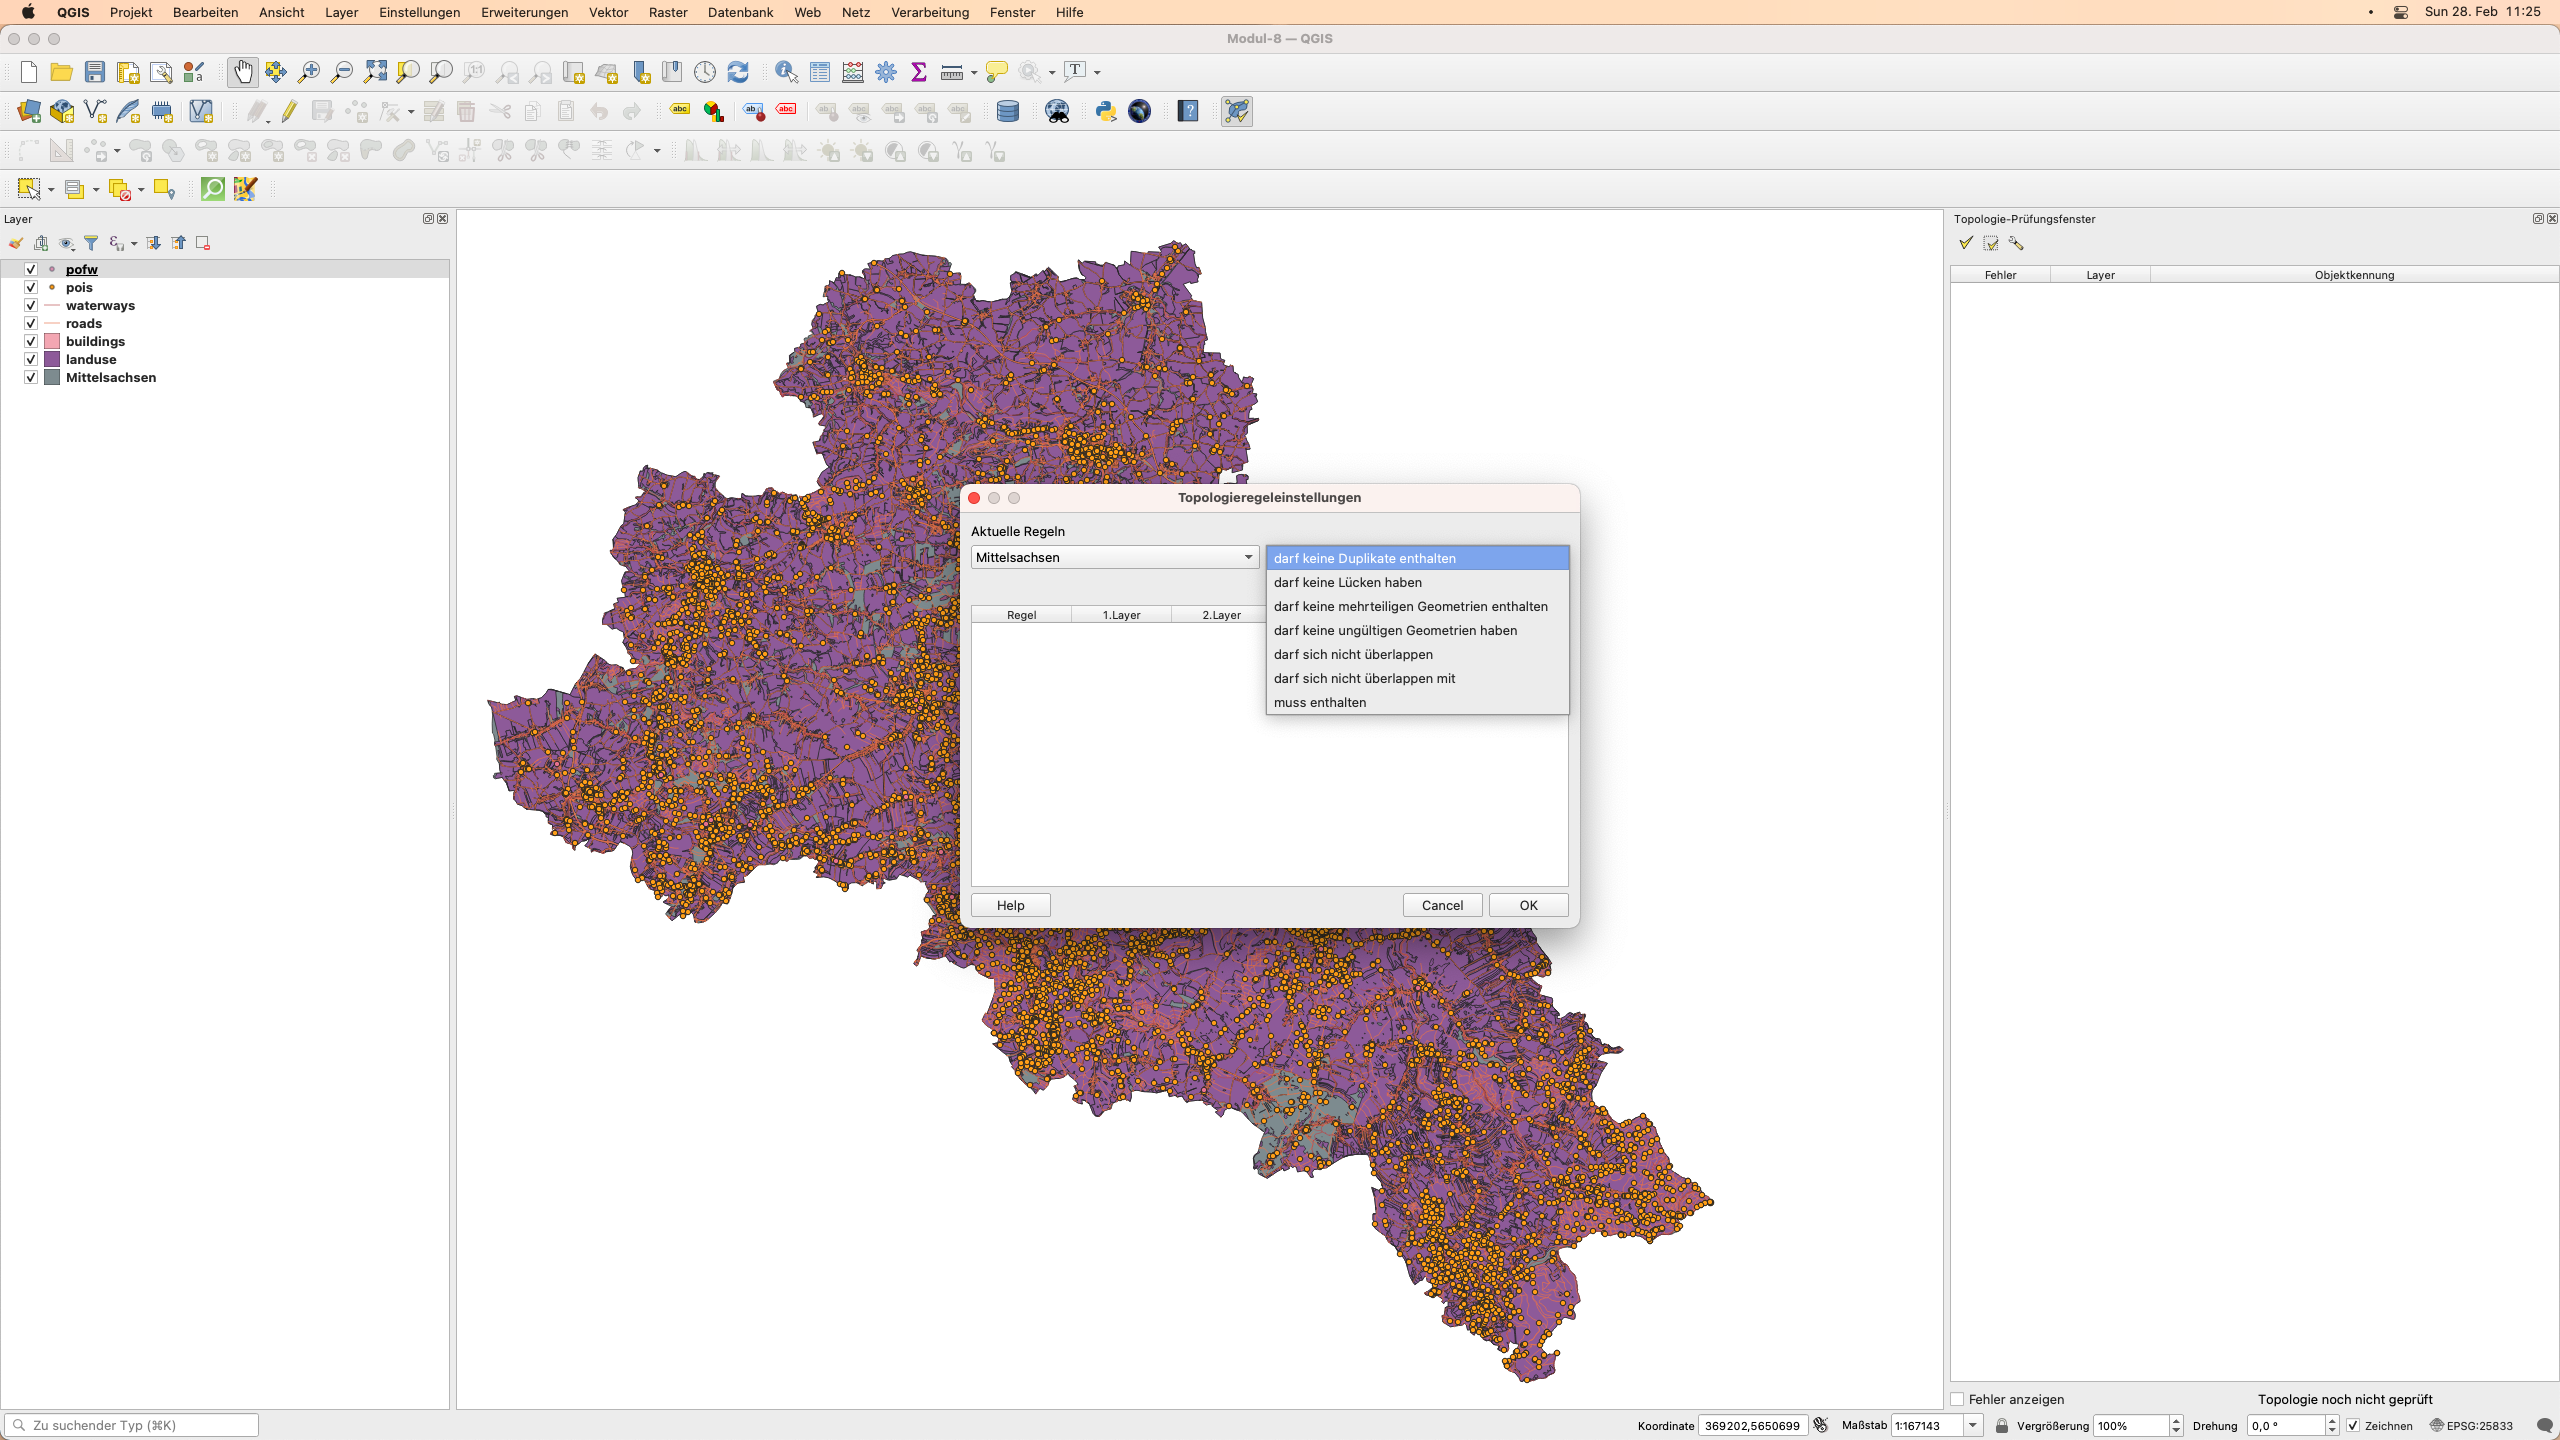This screenshot has height=1440, width=2560.
Task: Open the Identify Features tool
Action: pos(787,72)
